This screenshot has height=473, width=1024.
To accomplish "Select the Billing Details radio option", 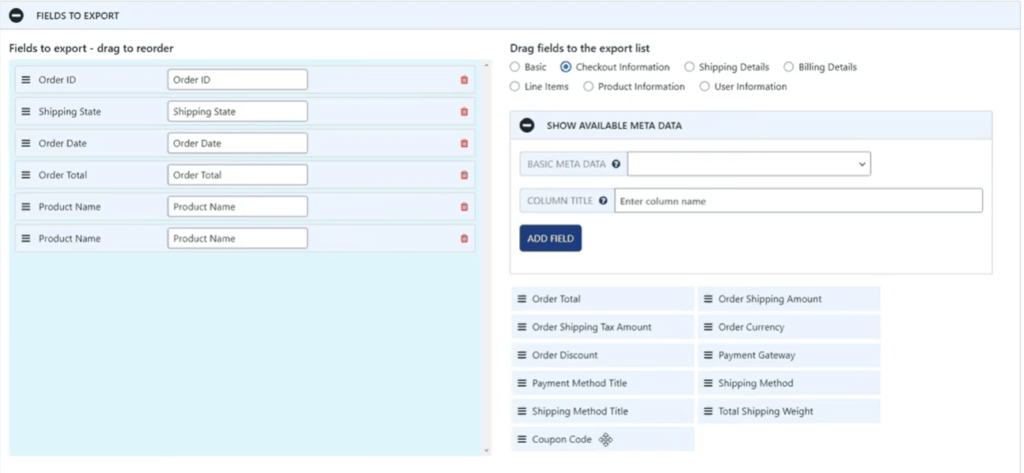I will coord(789,67).
